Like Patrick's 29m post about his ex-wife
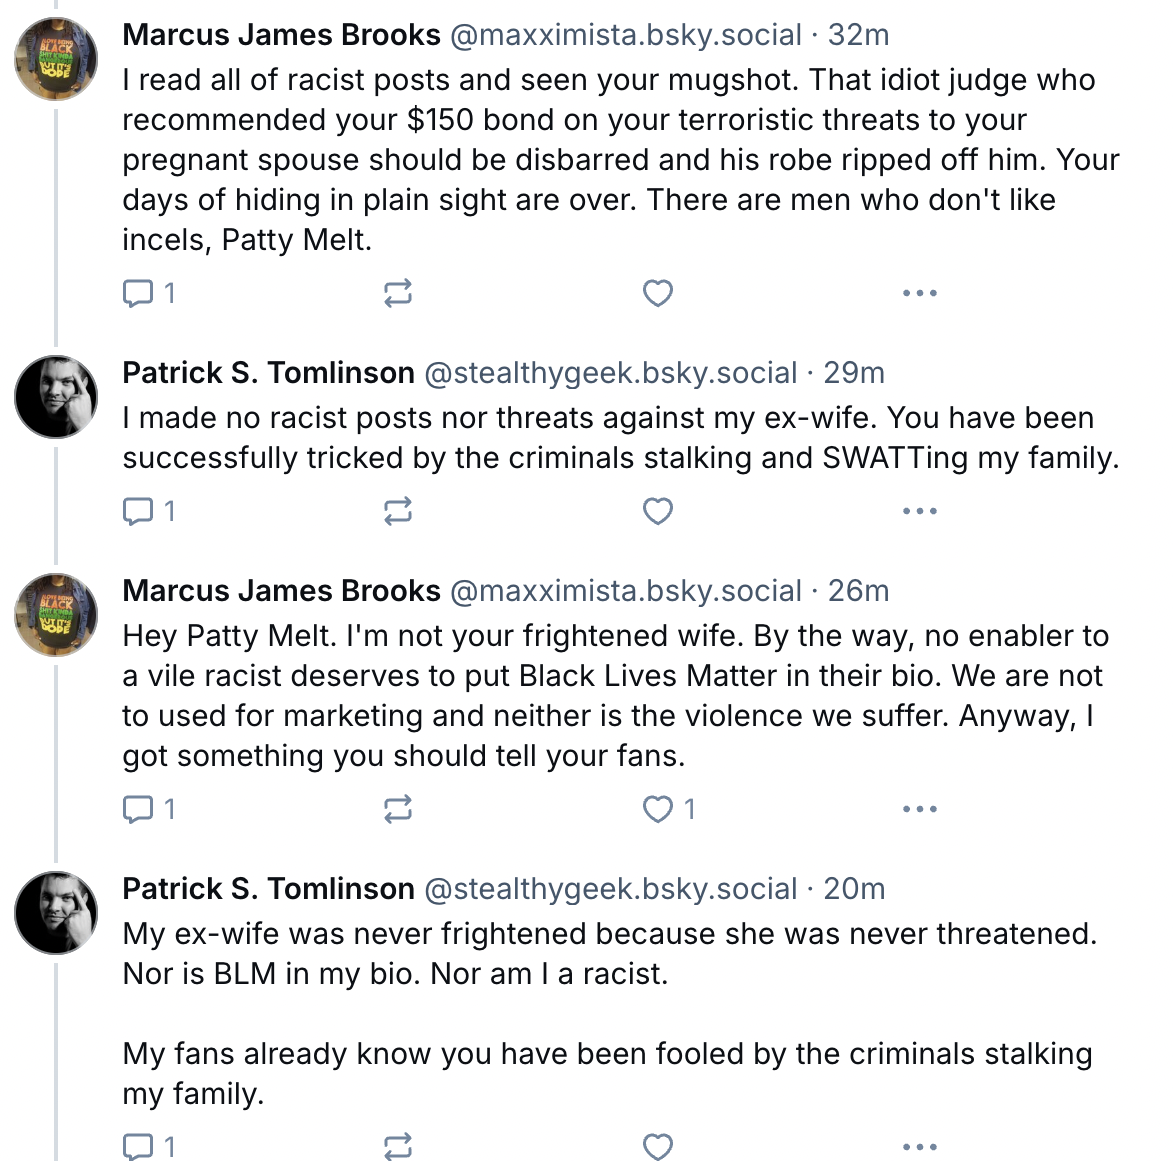1173x1161 pixels. pos(657,511)
